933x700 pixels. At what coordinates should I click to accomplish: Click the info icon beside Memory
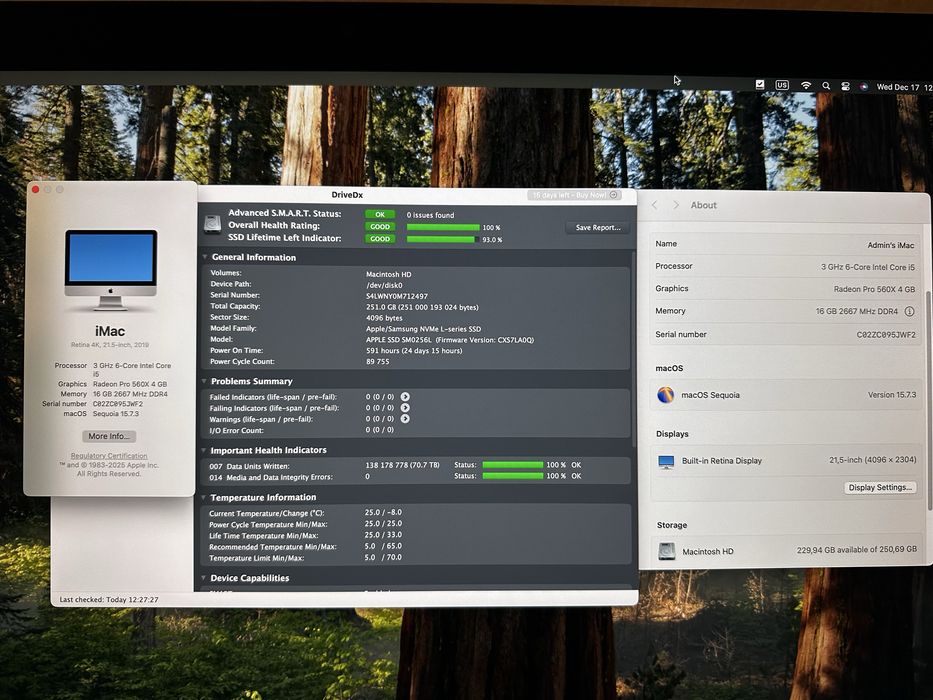tap(909, 311)
